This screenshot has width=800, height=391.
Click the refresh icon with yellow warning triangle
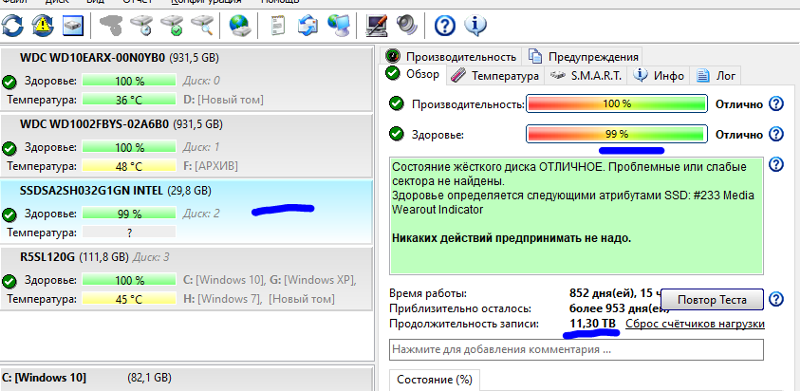coord(43,25)
